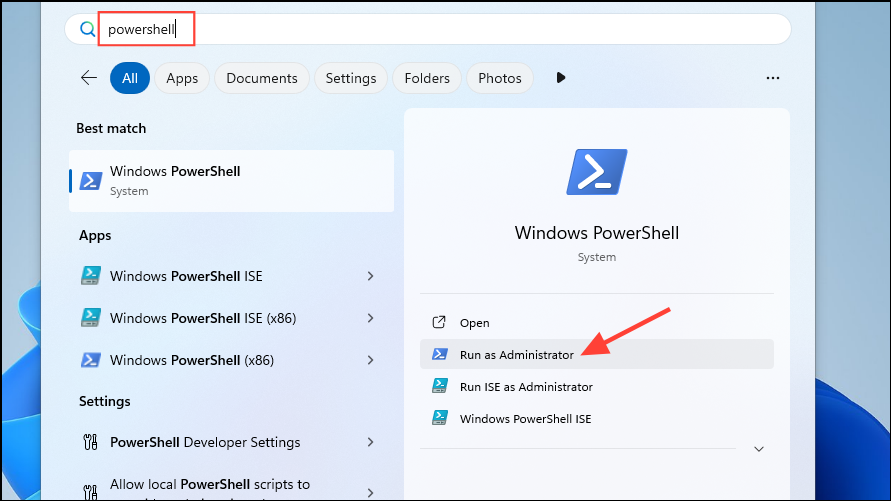
Task: Expand Windows PowerShell ISE (x86) chevron
Action: (x=370, y=318)
